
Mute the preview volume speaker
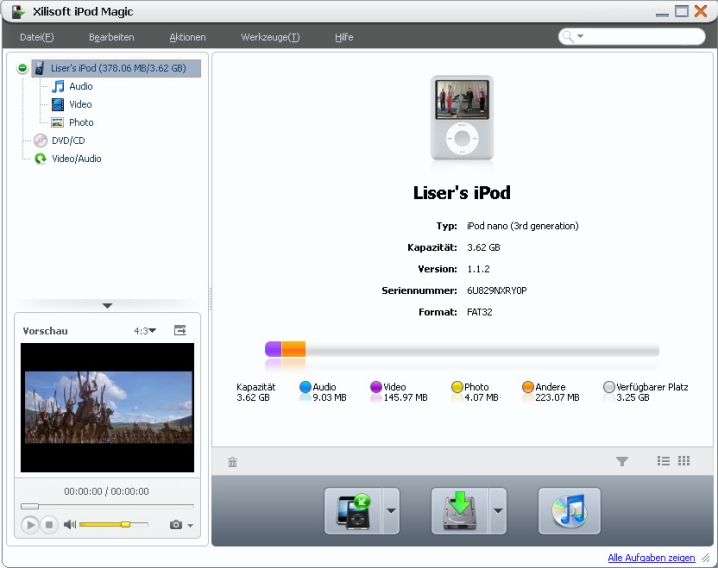70,524
